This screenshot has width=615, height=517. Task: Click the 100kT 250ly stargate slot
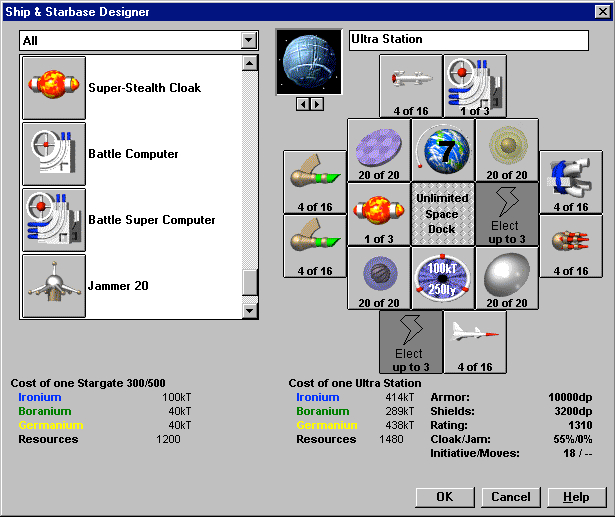pos(442,278)
